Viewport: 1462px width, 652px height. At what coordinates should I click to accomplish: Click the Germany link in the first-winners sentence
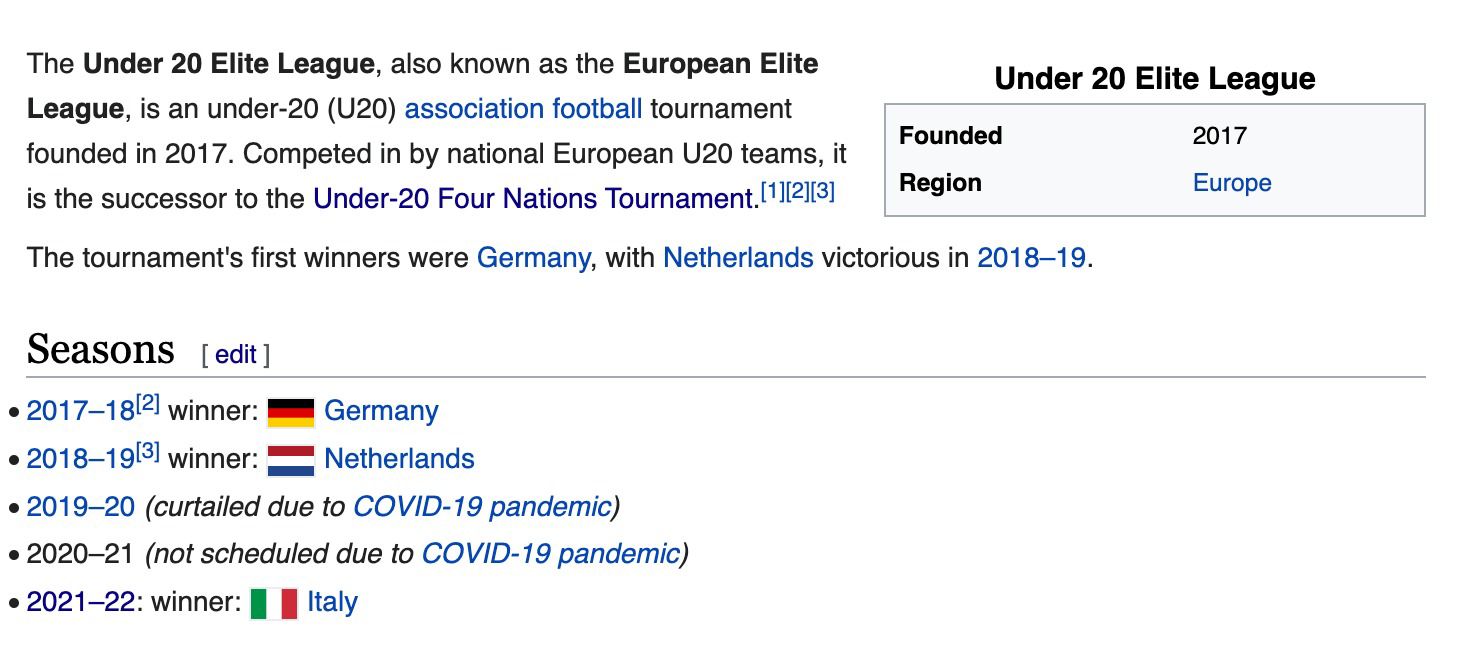[533, 258]
